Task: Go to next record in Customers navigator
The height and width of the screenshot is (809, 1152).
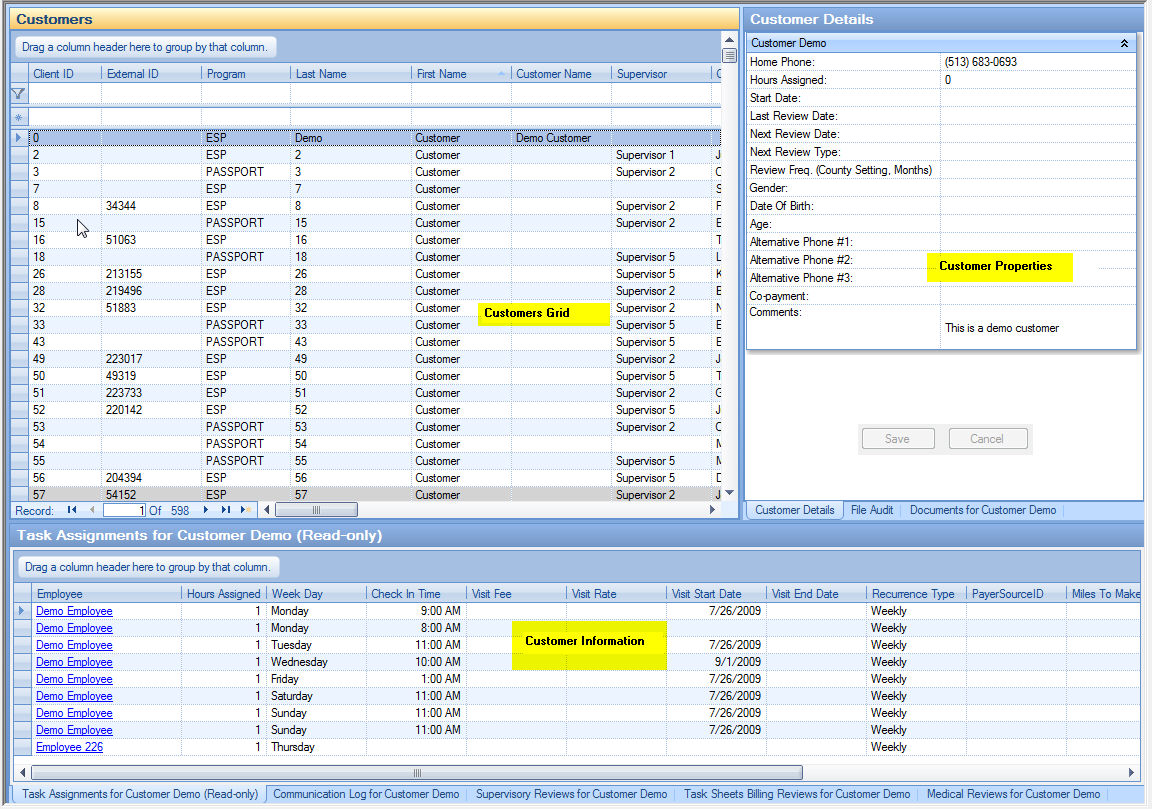Action: 206,510
